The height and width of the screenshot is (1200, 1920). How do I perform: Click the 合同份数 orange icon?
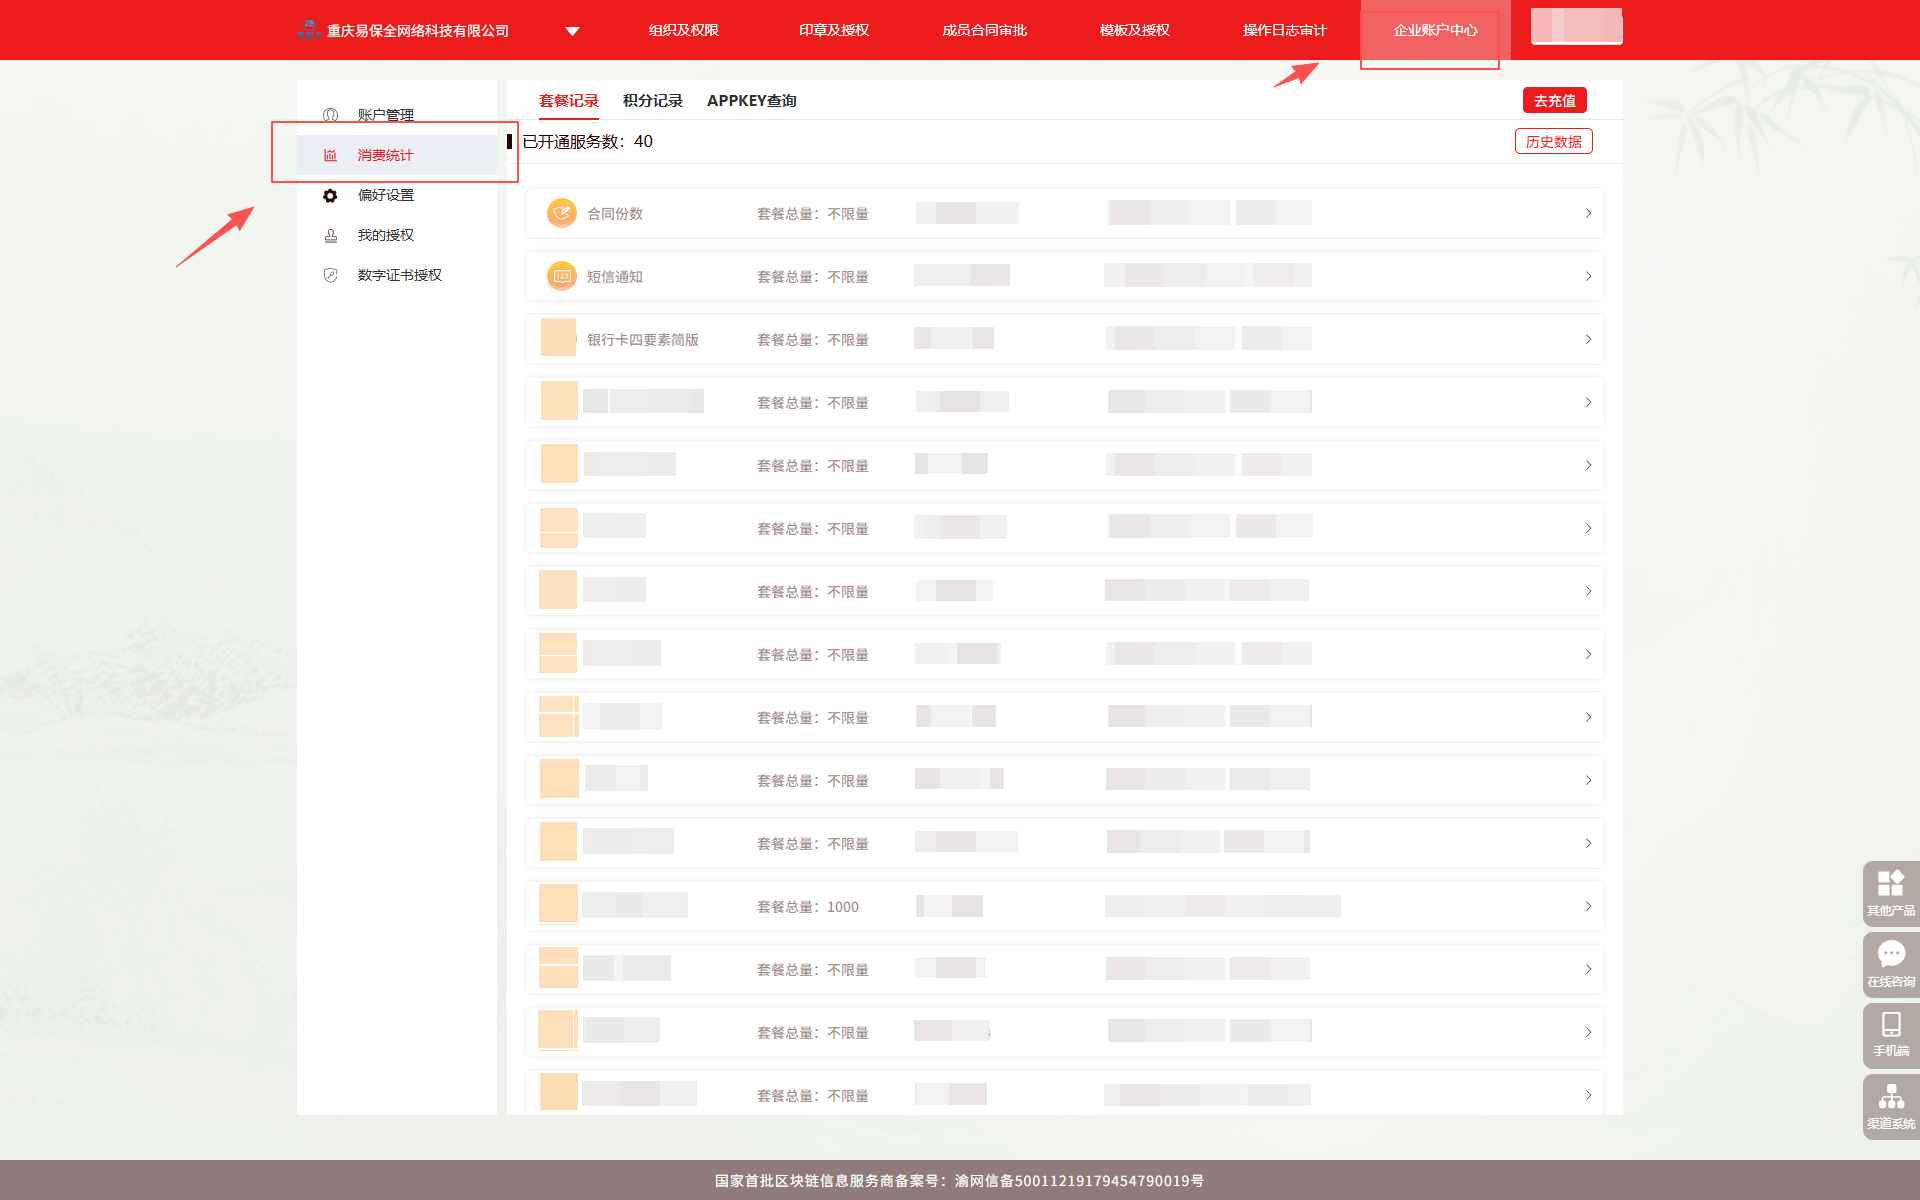pos(562,213)
